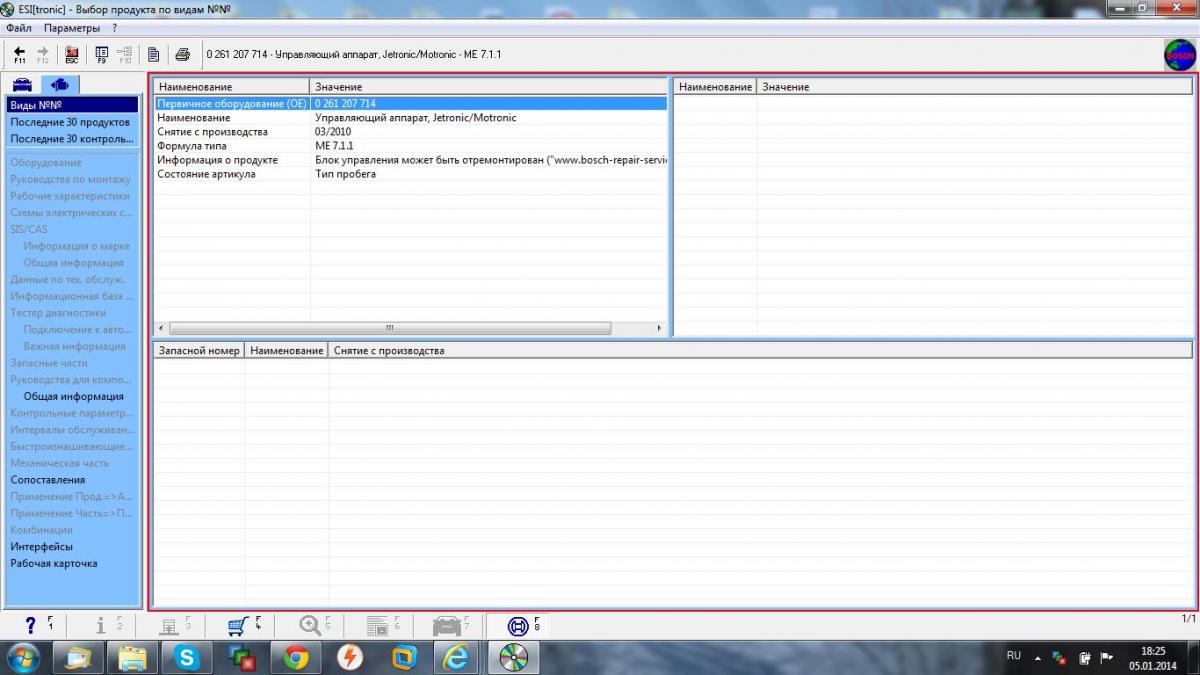Click Наименование header next to Запасной номер
This screenshot has height=675, width=1200.
[287, 351]
